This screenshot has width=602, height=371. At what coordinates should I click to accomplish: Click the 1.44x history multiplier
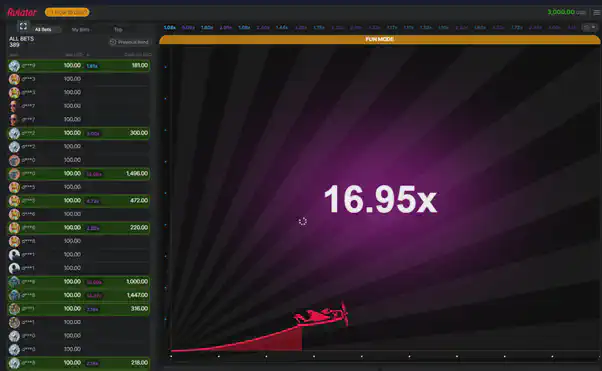tap(282, 28)
